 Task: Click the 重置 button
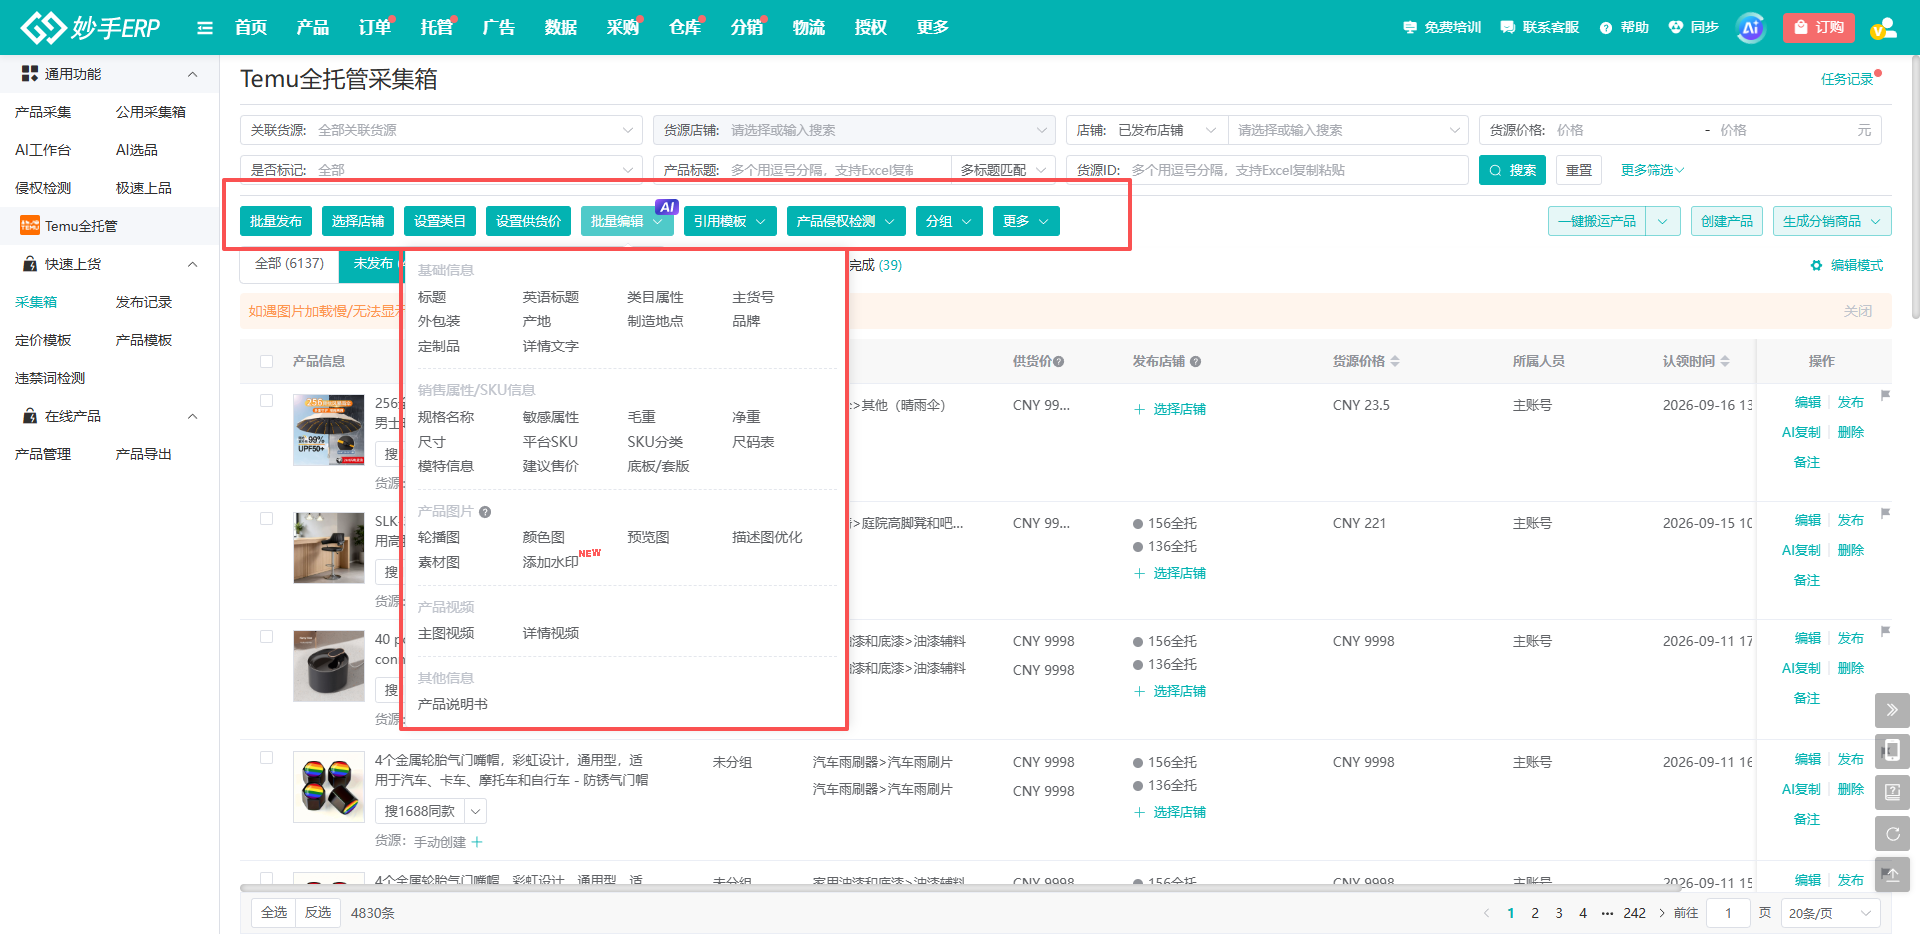pyautogui.click(x=1579, y=170)
